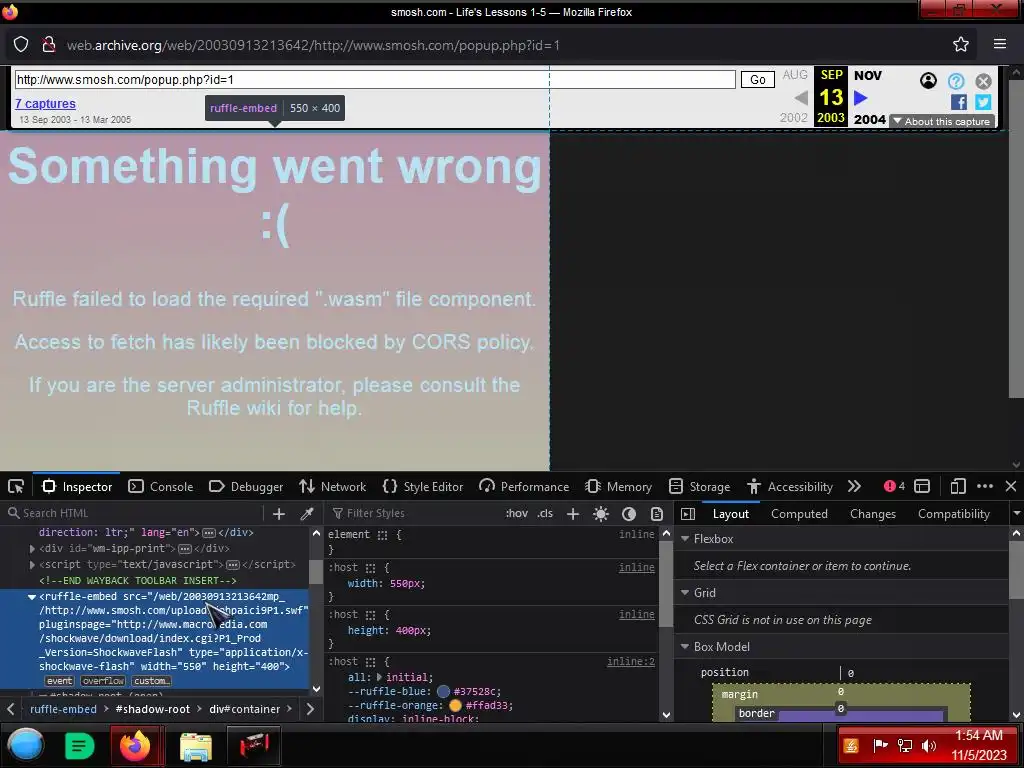Toggle dark color scheme simulation
1024x768 pixels.
(629, 514)
